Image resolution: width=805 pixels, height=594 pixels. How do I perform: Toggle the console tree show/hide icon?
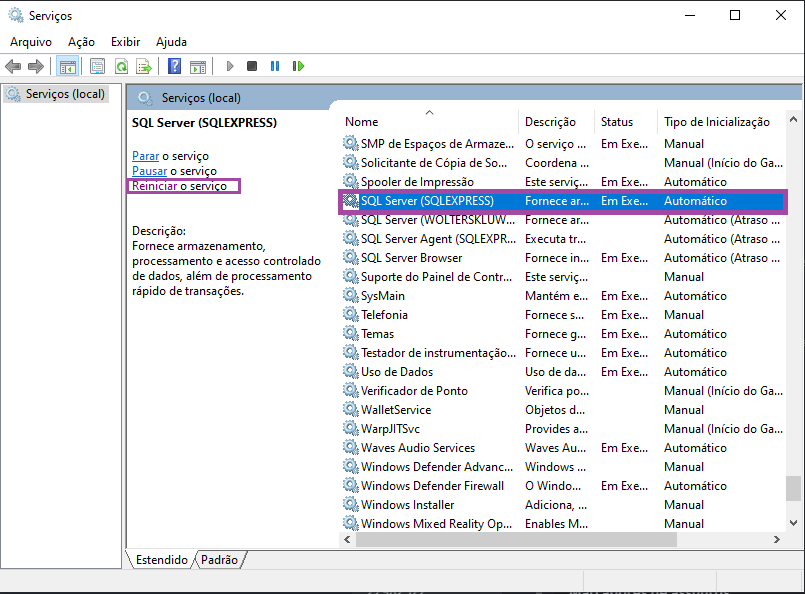tap(67, 66)
